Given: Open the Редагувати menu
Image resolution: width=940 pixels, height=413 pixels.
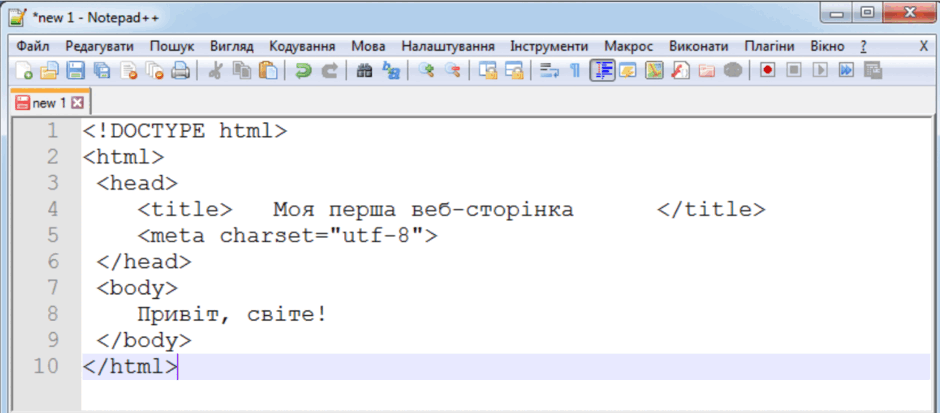Looking at the screenshot, I should (100, 46).
